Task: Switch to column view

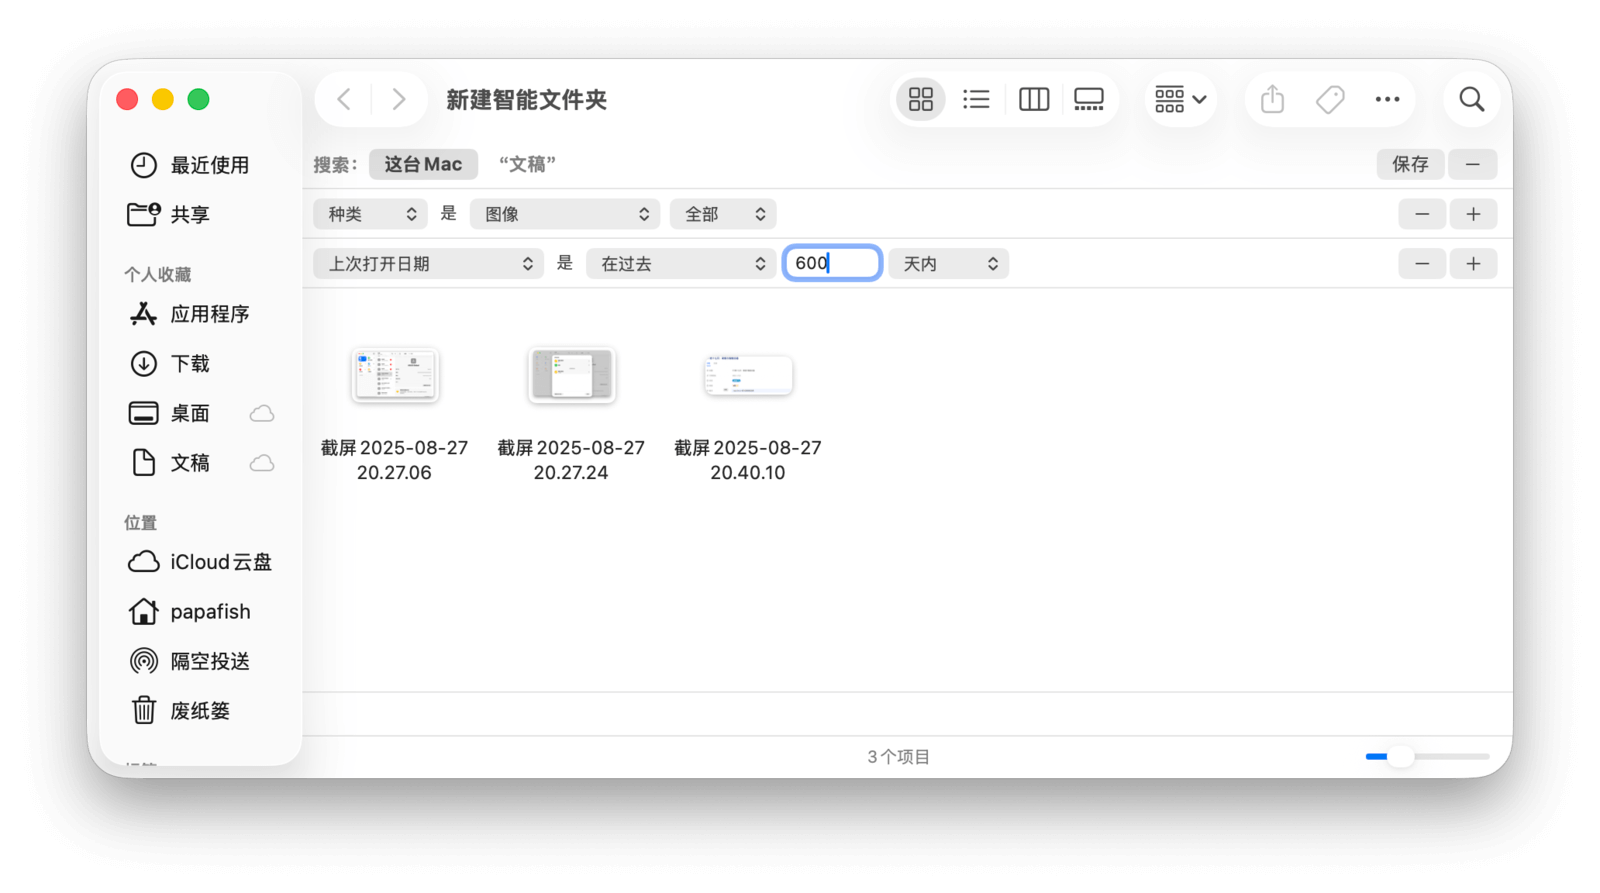Action: pos(1033,99)
